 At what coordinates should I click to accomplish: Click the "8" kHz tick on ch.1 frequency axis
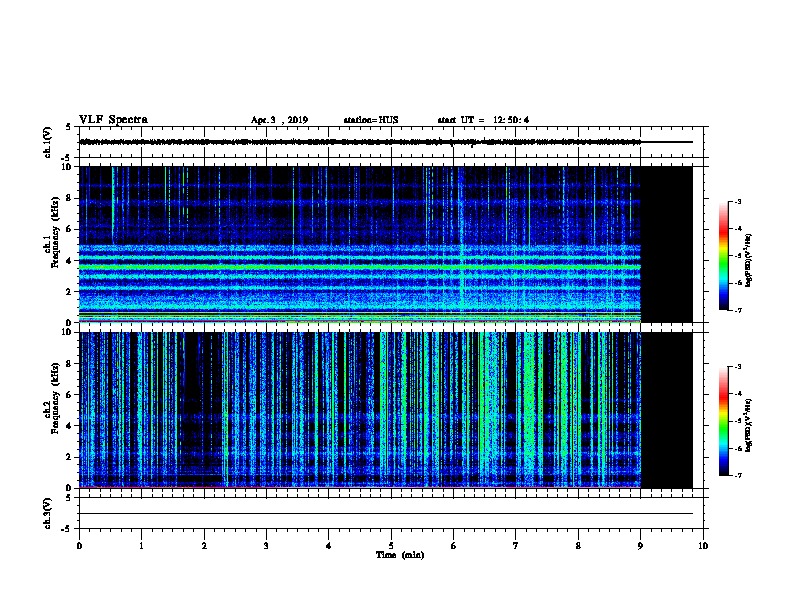pos(70,198)
